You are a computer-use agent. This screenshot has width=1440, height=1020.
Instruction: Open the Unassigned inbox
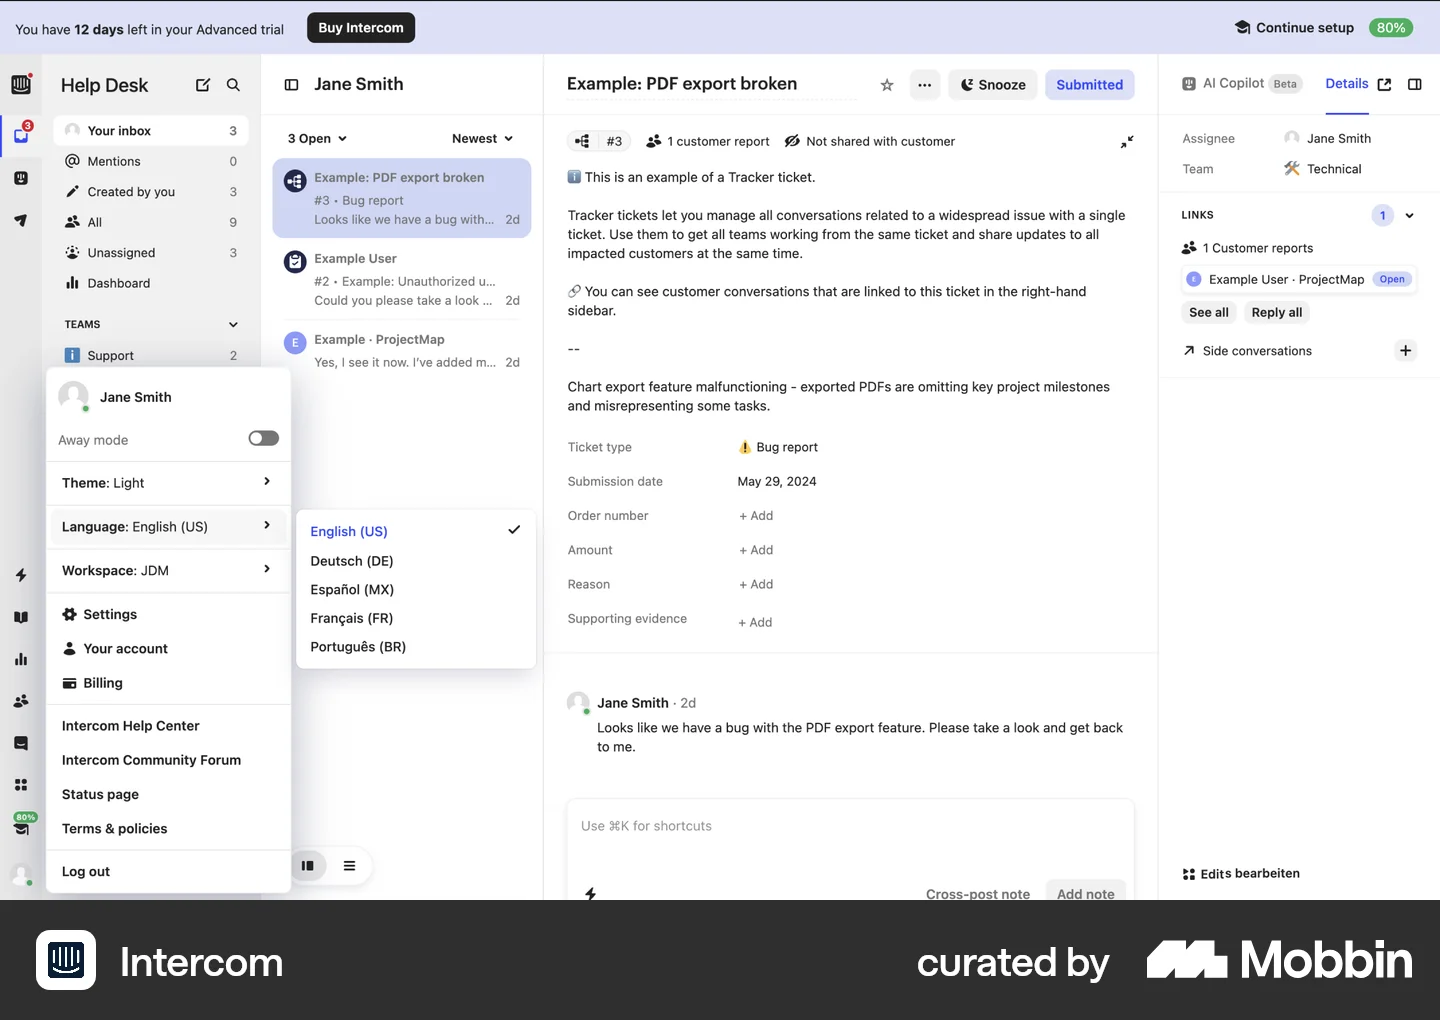tap(151, 253)
